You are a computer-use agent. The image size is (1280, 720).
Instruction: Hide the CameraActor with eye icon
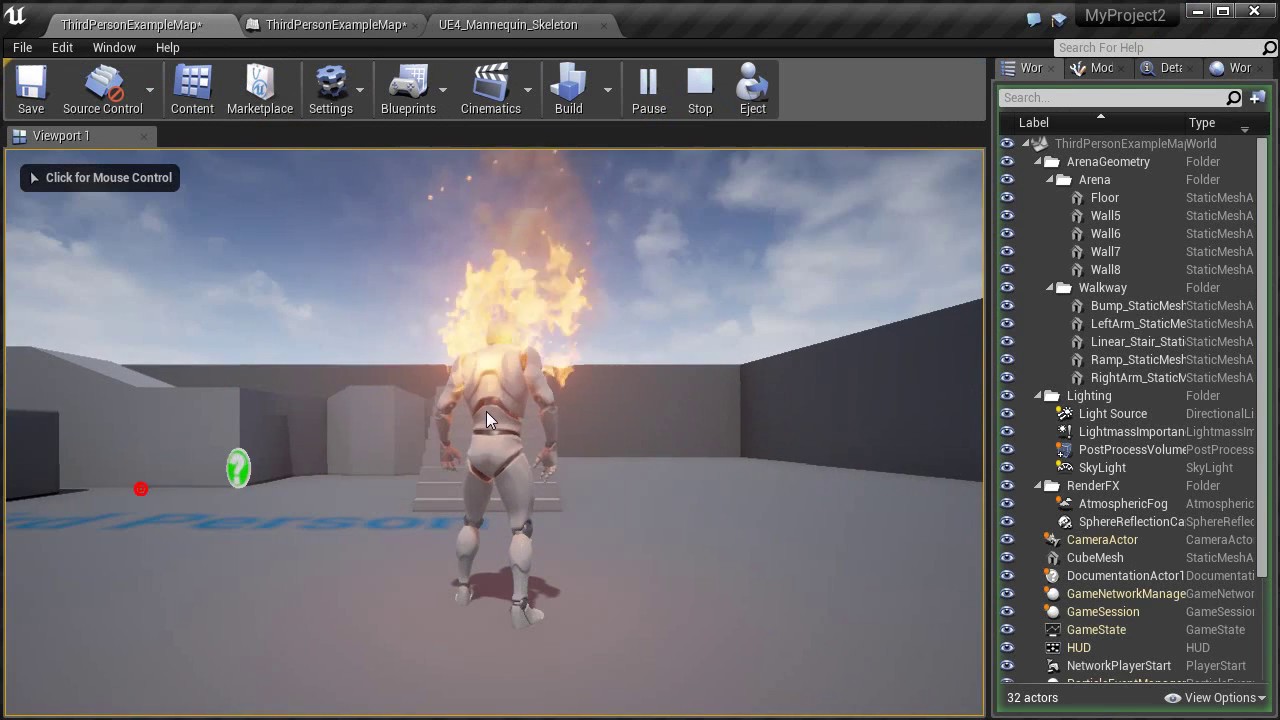(1007, 540)
